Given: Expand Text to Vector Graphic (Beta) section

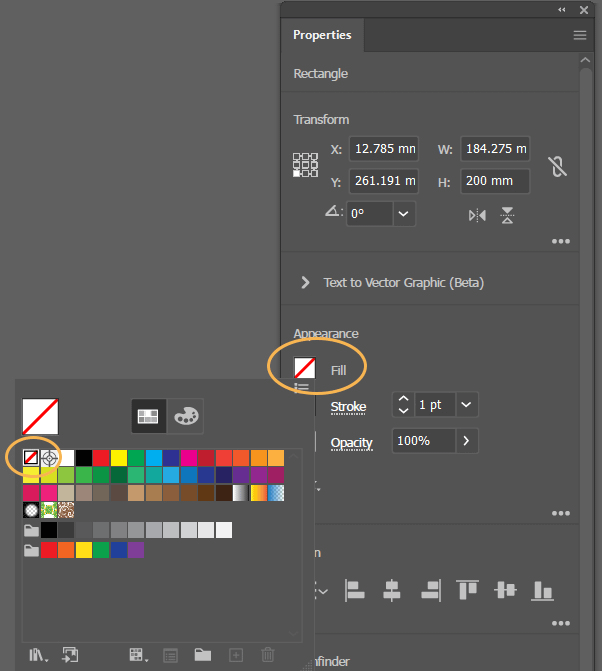Looking at the screenshot, I should click(x=305, y=283).
